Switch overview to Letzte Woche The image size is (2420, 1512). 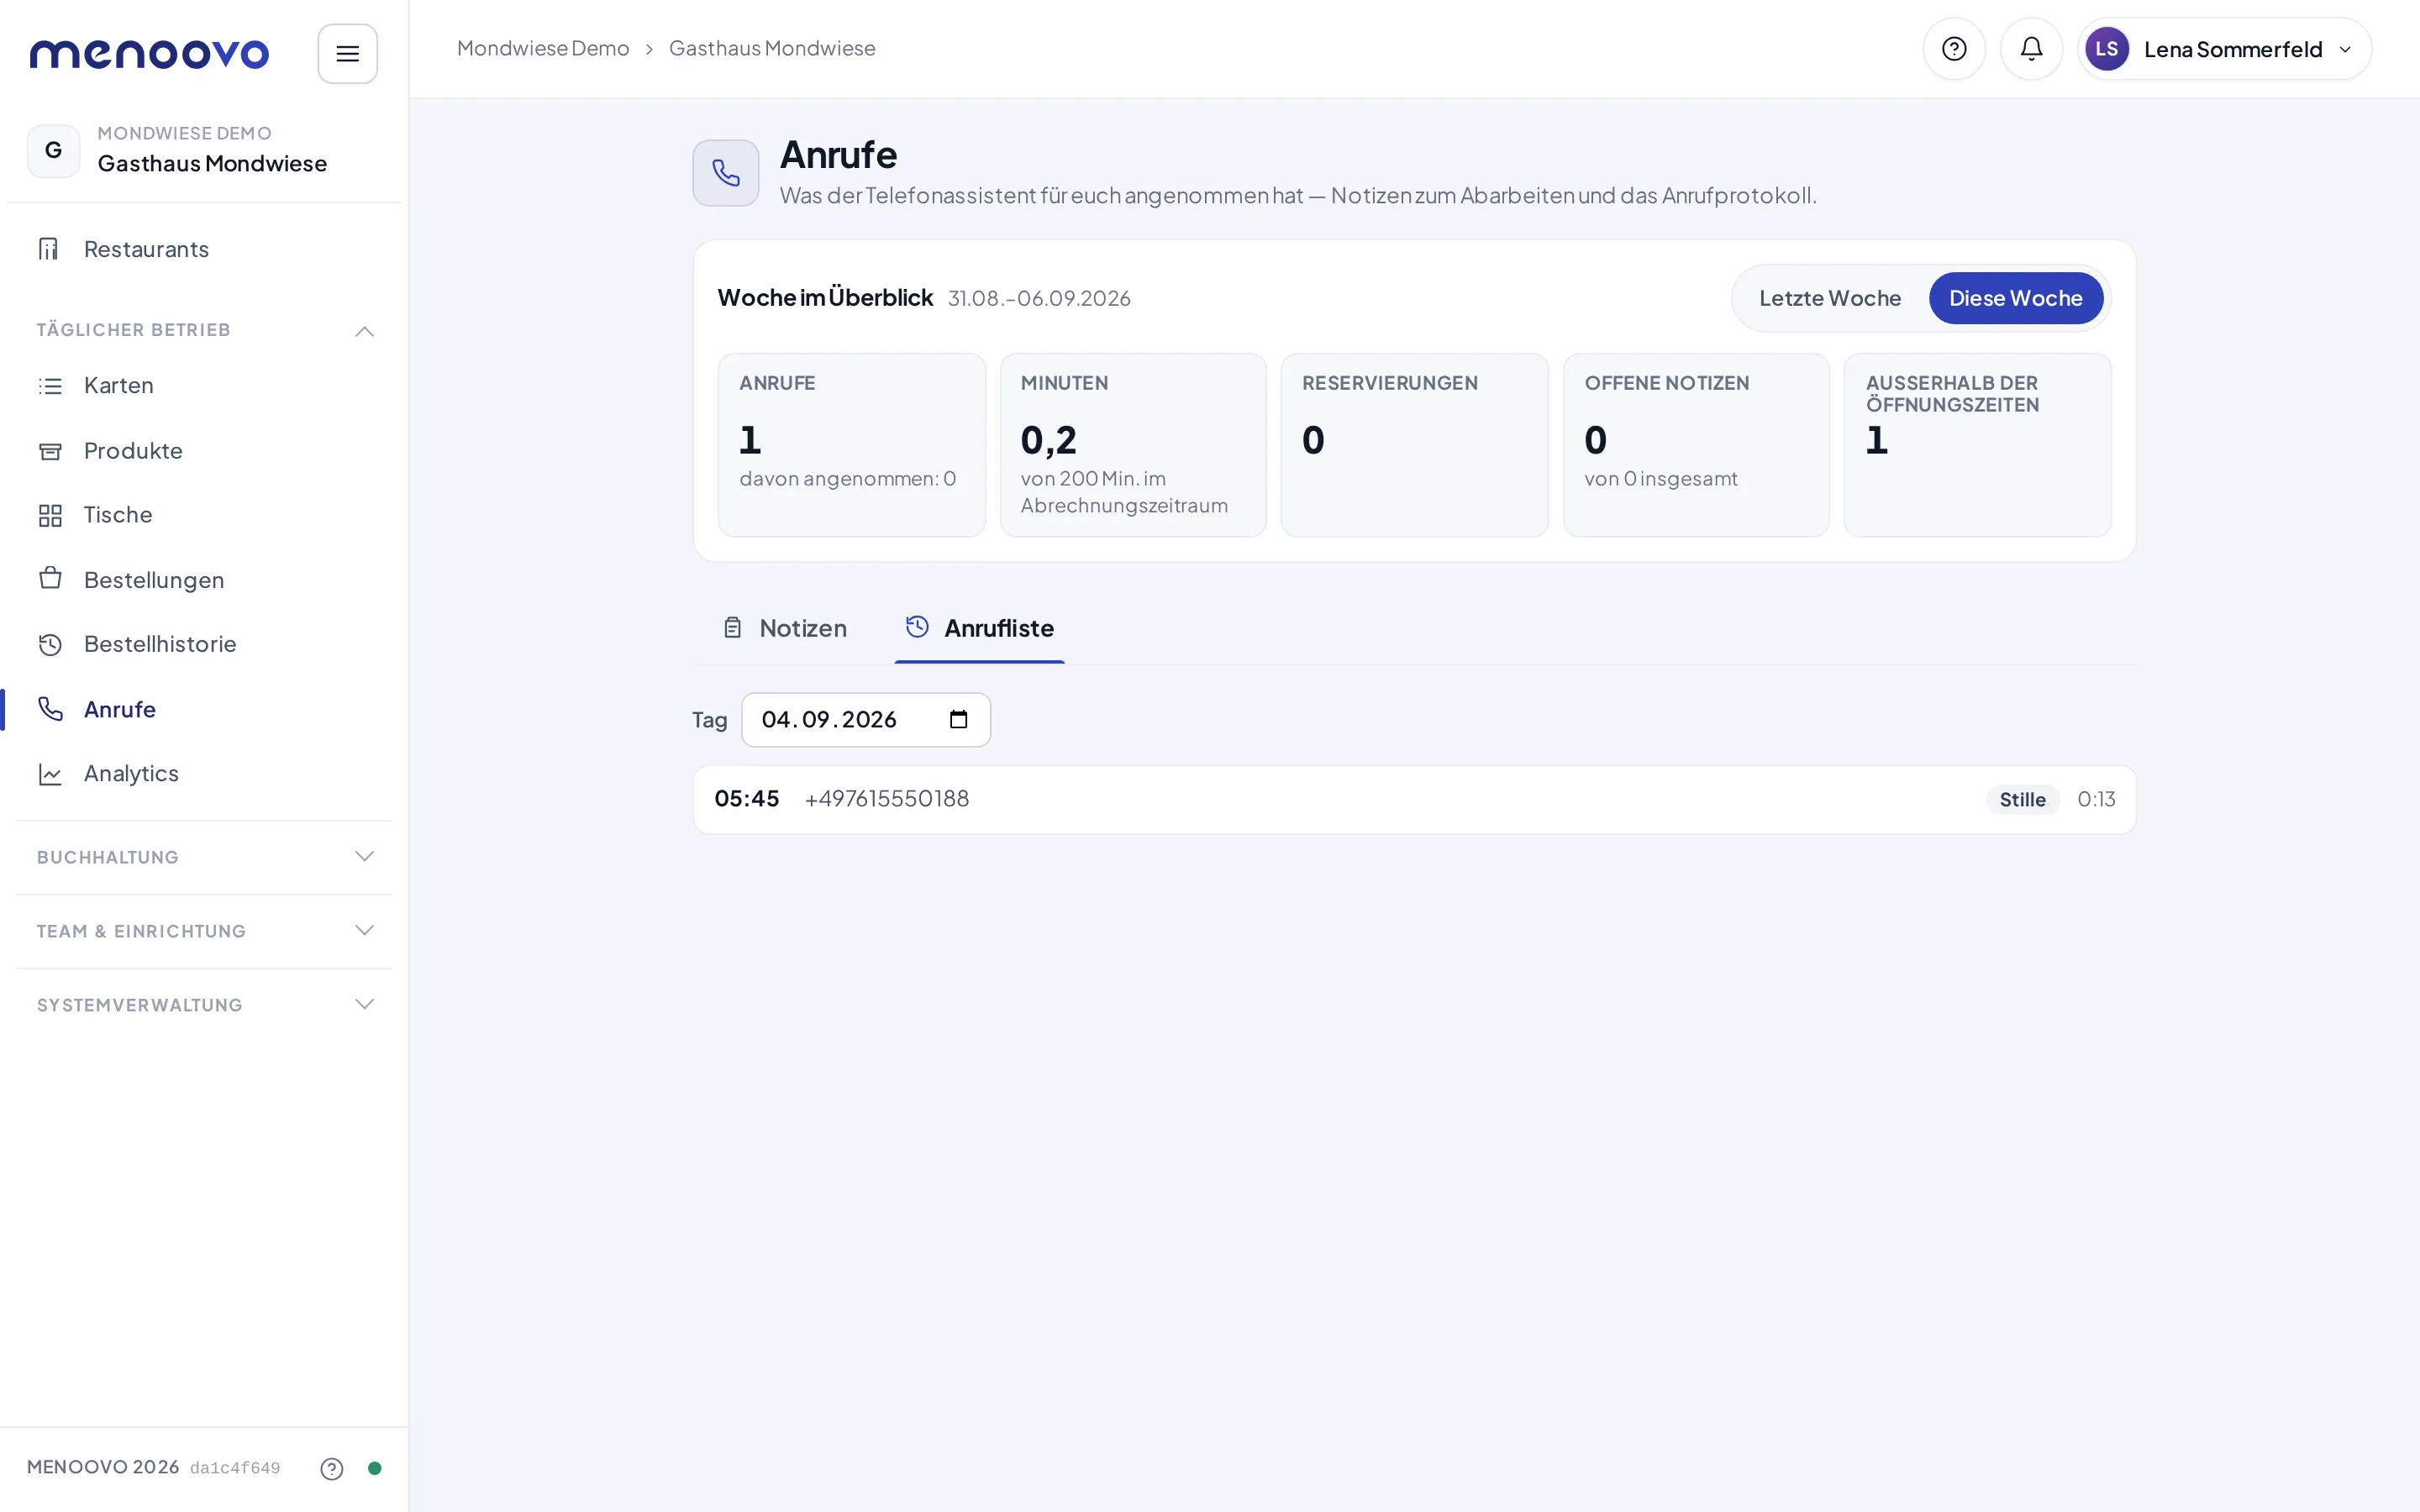pos(1829,298)
